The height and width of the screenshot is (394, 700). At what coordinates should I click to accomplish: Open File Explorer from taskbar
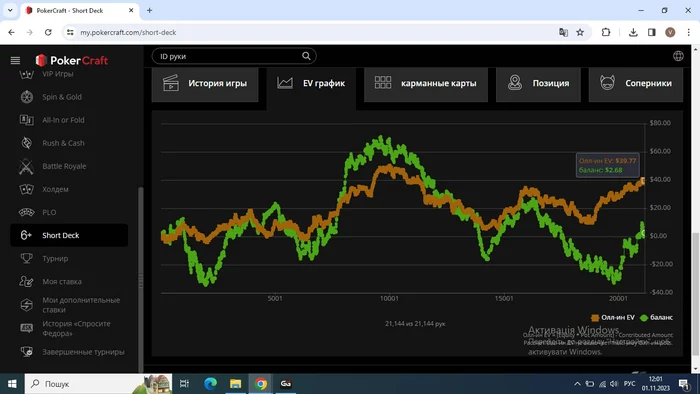pos(235,384)
